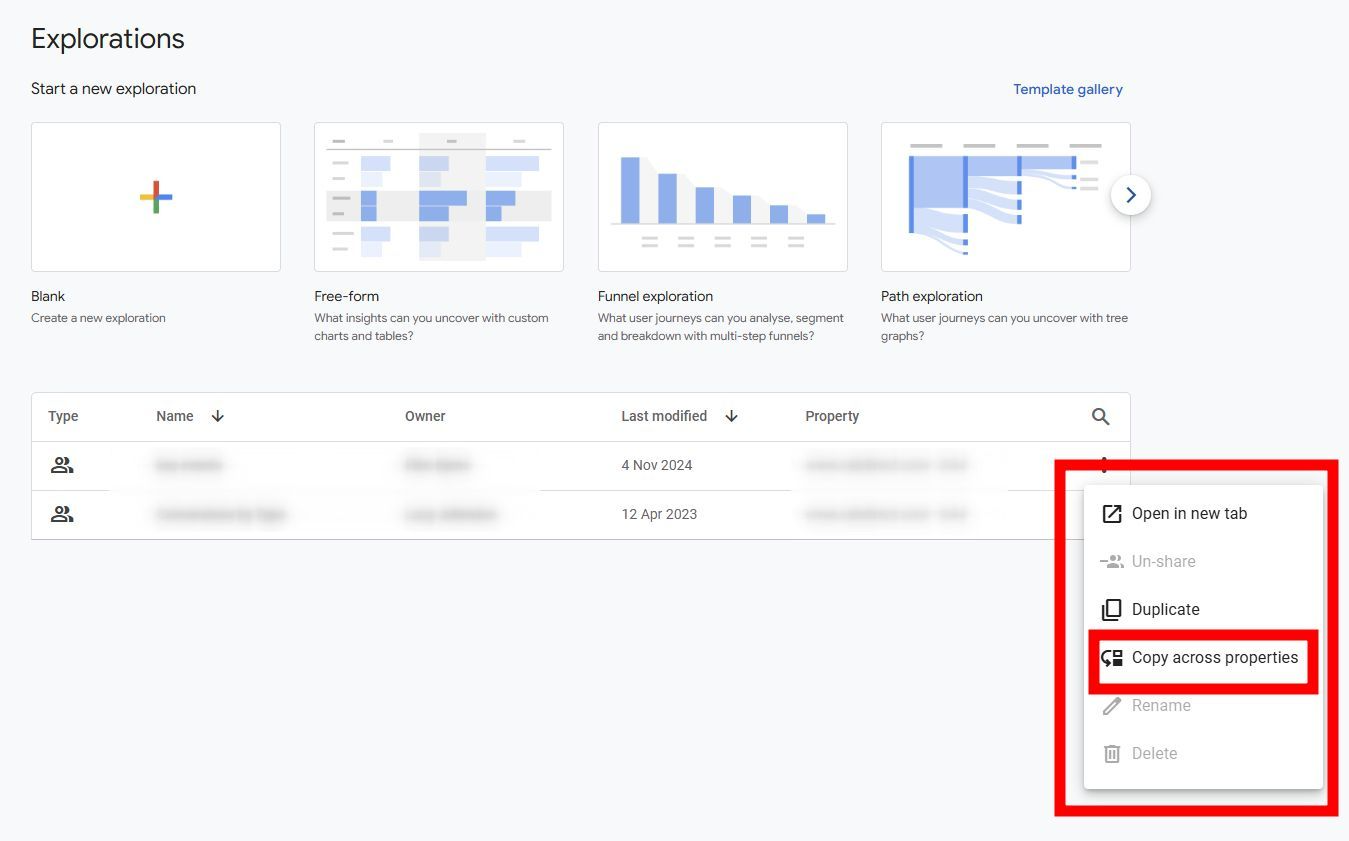Click shared-users icon in 4 Nov 2024 row
Viewport: 1349px width, 841px height.
tap(62, 465)
